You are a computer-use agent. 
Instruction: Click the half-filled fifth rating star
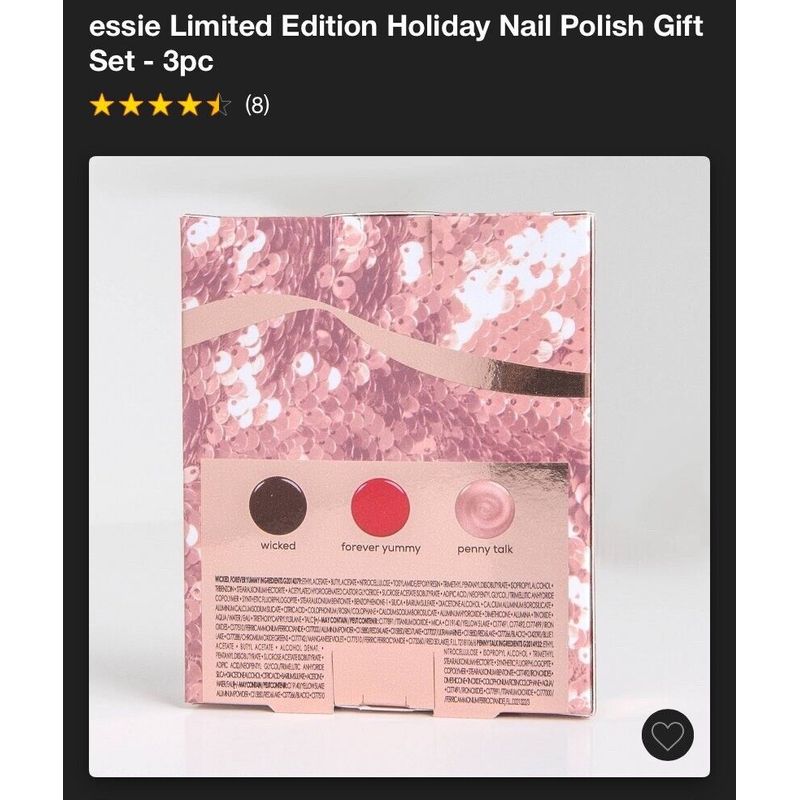pos(219,105)
